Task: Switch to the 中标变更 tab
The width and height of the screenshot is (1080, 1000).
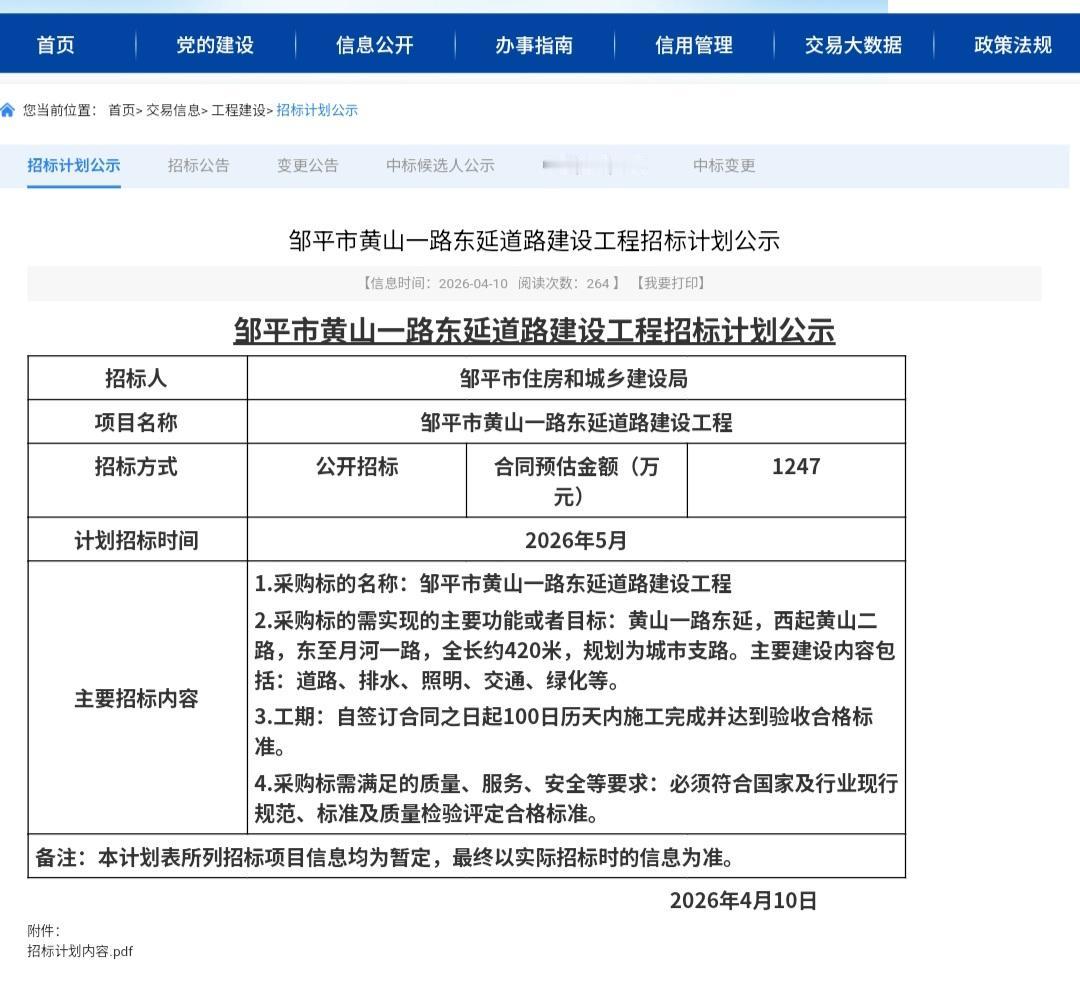Action: pos(724,165)
